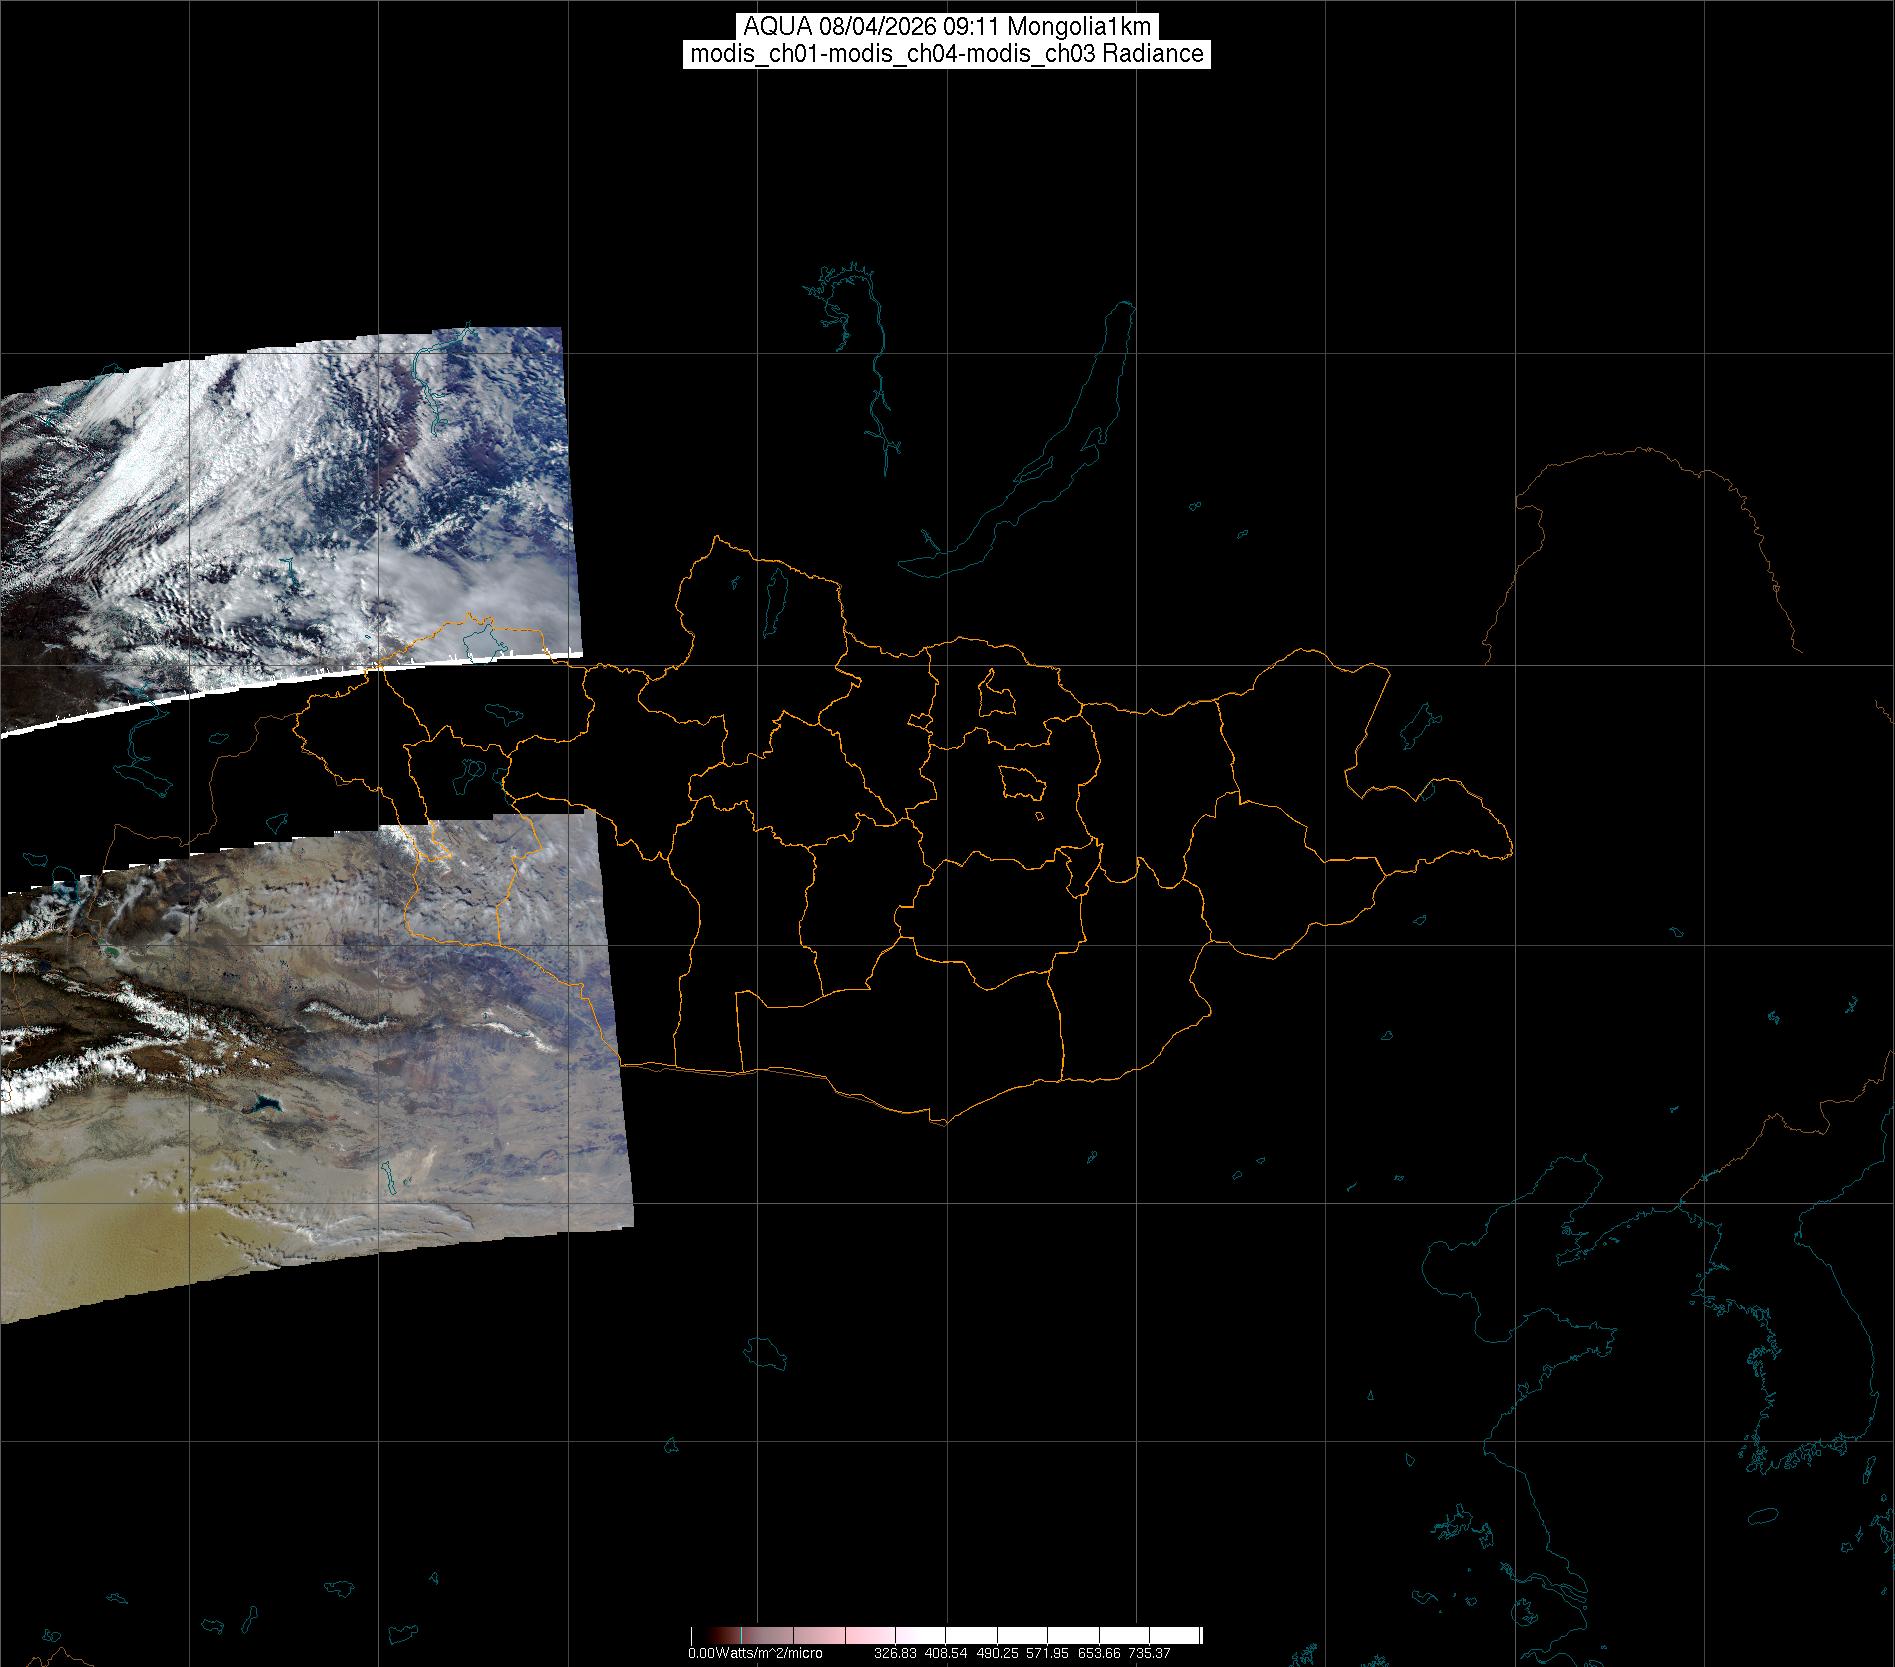Click the Lake Khövsgöl outline in northern Mongolia
1895x1667 pixels.
pos(775,596)
